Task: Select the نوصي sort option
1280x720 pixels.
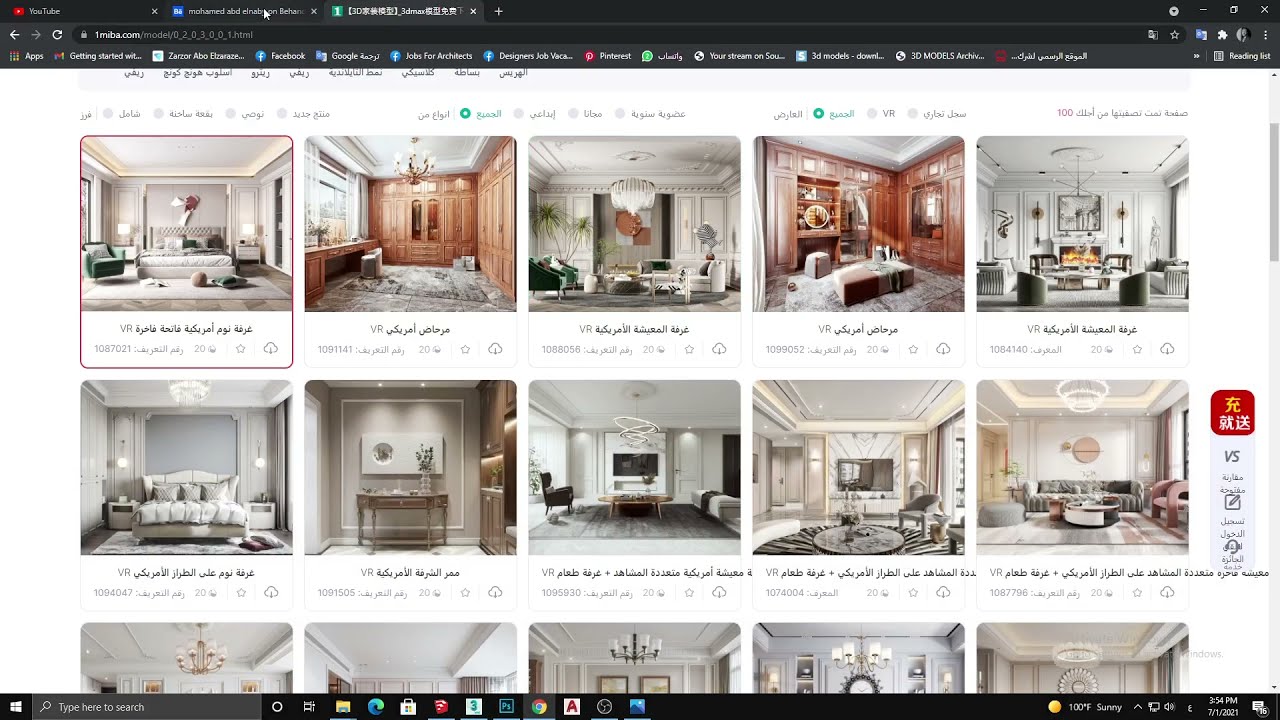Action: [x=246, y=114]
